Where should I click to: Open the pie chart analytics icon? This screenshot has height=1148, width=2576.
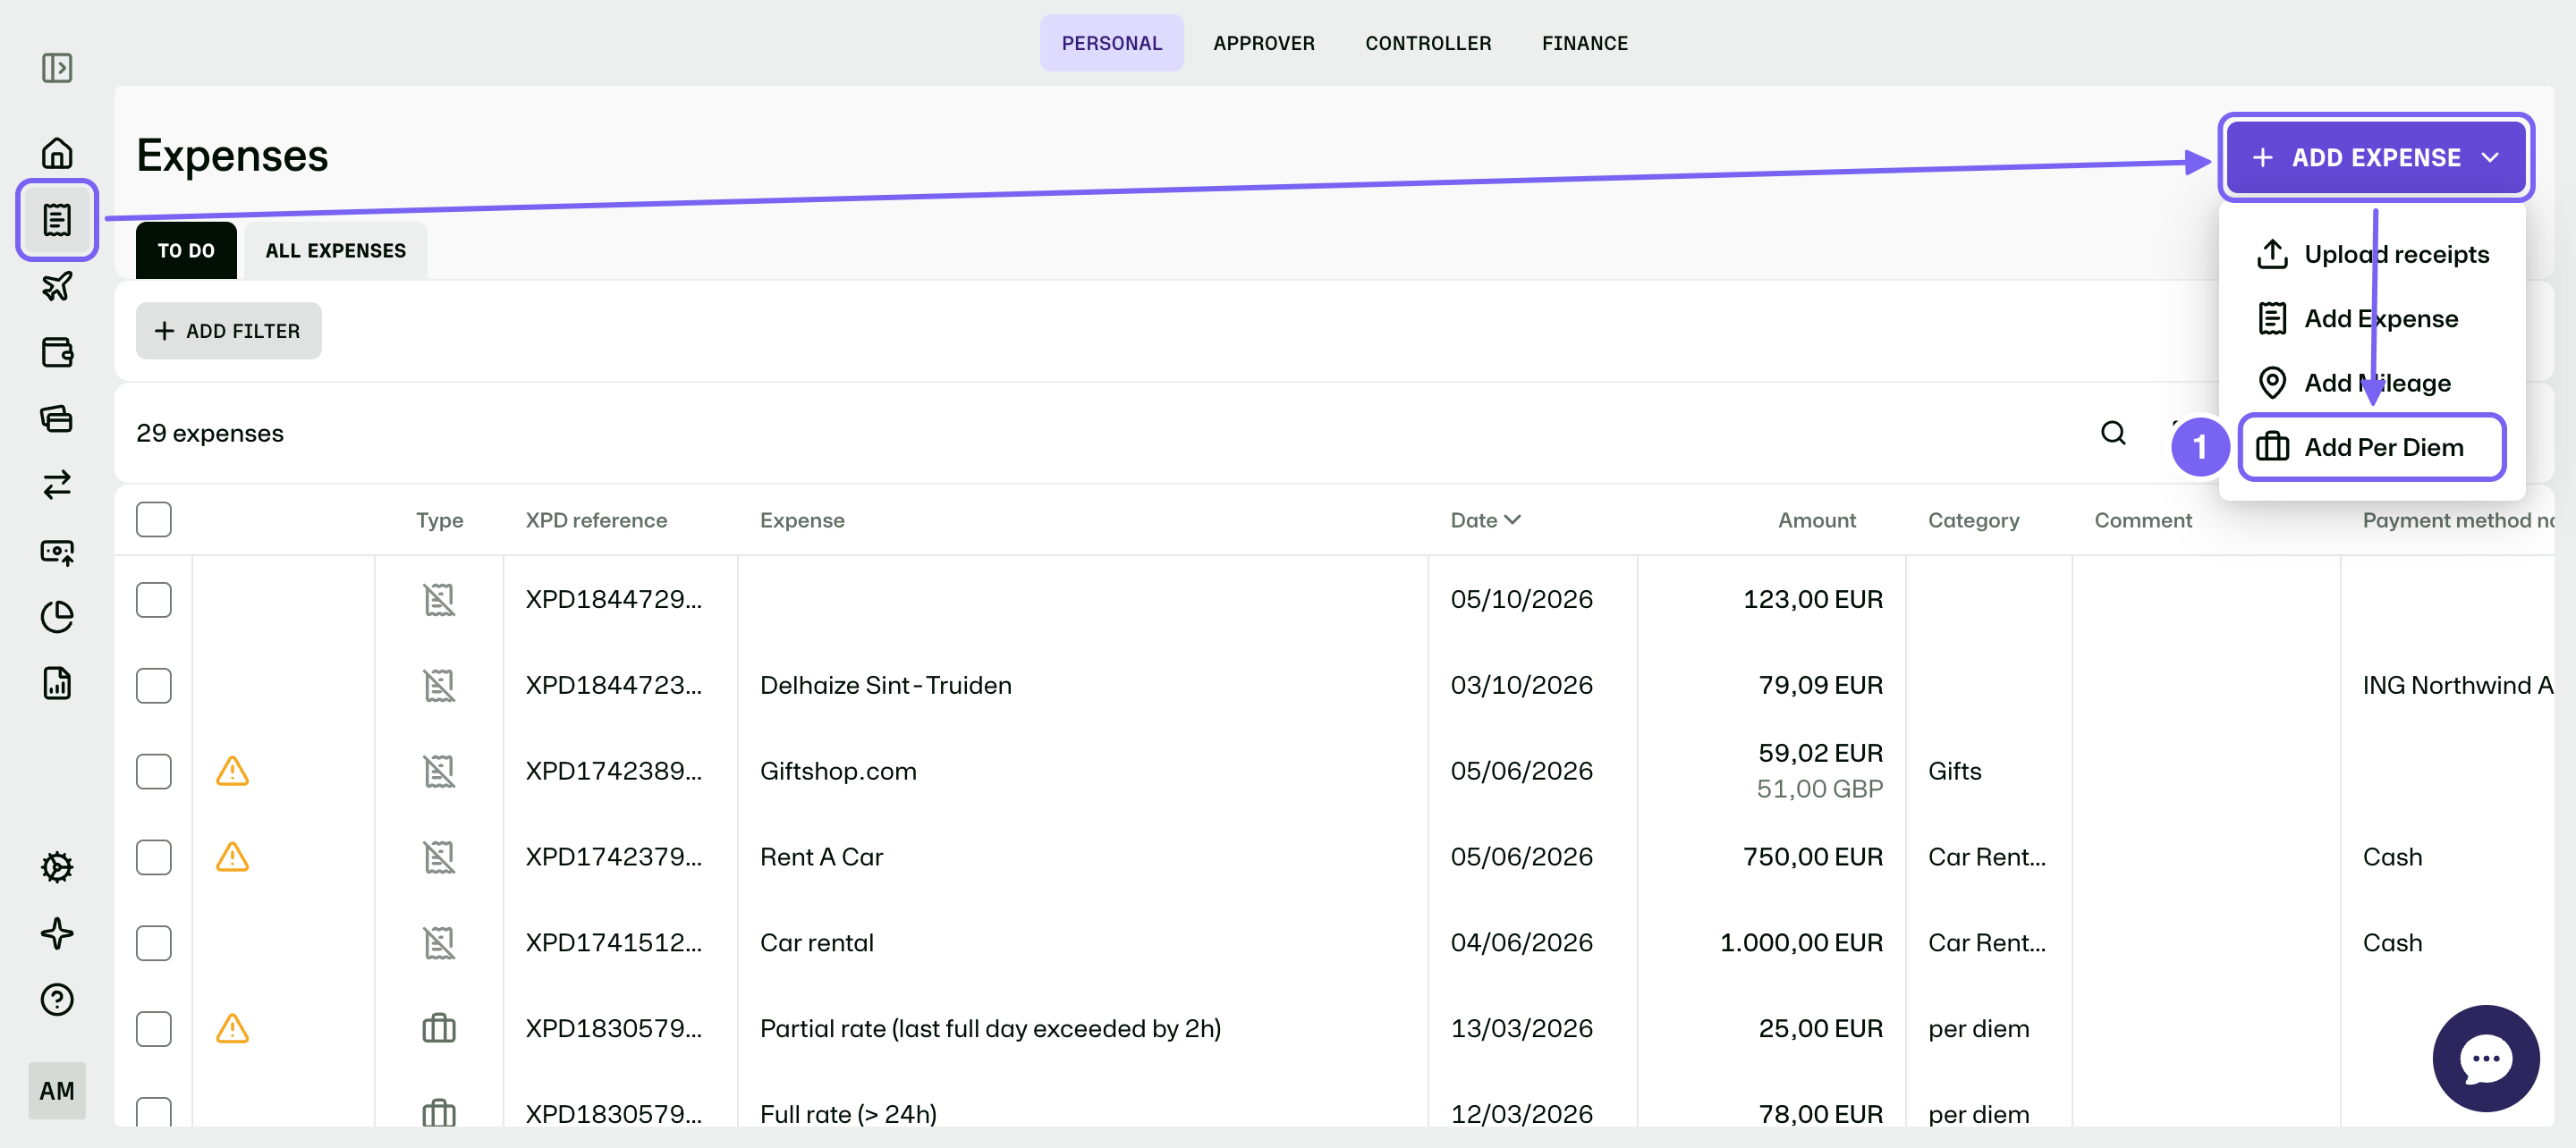pos(57,617)
